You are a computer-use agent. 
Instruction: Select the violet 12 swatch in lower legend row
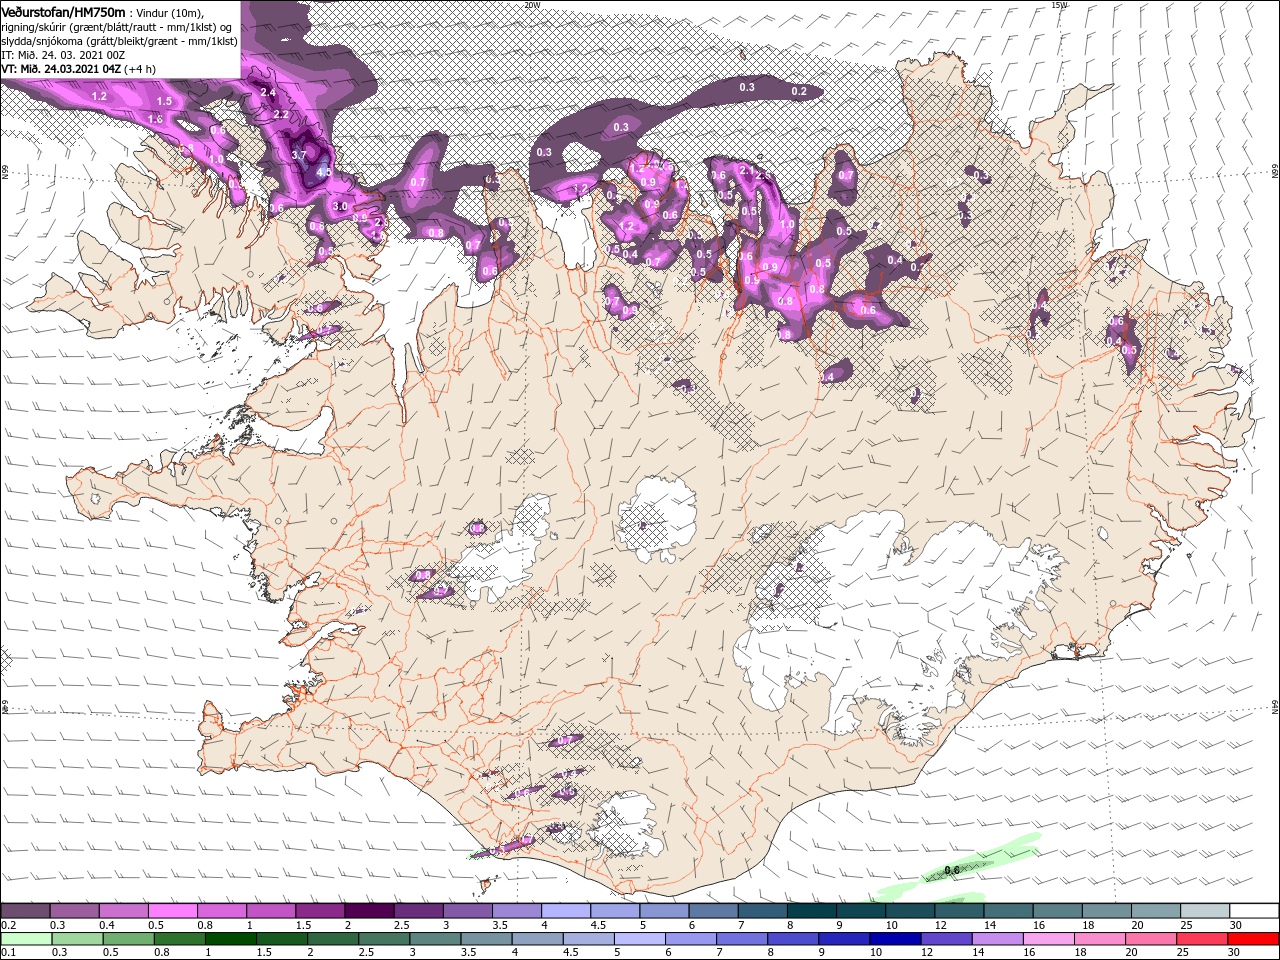tap(947, 939)
